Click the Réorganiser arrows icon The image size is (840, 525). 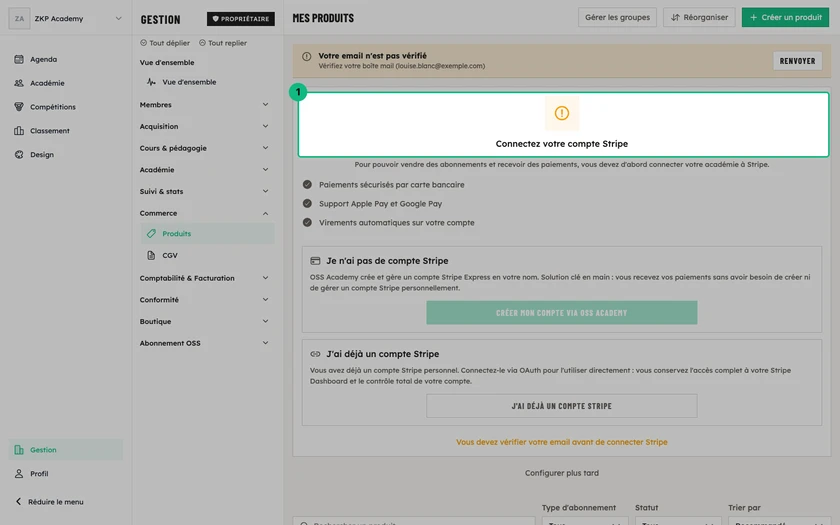coord(675,18)
